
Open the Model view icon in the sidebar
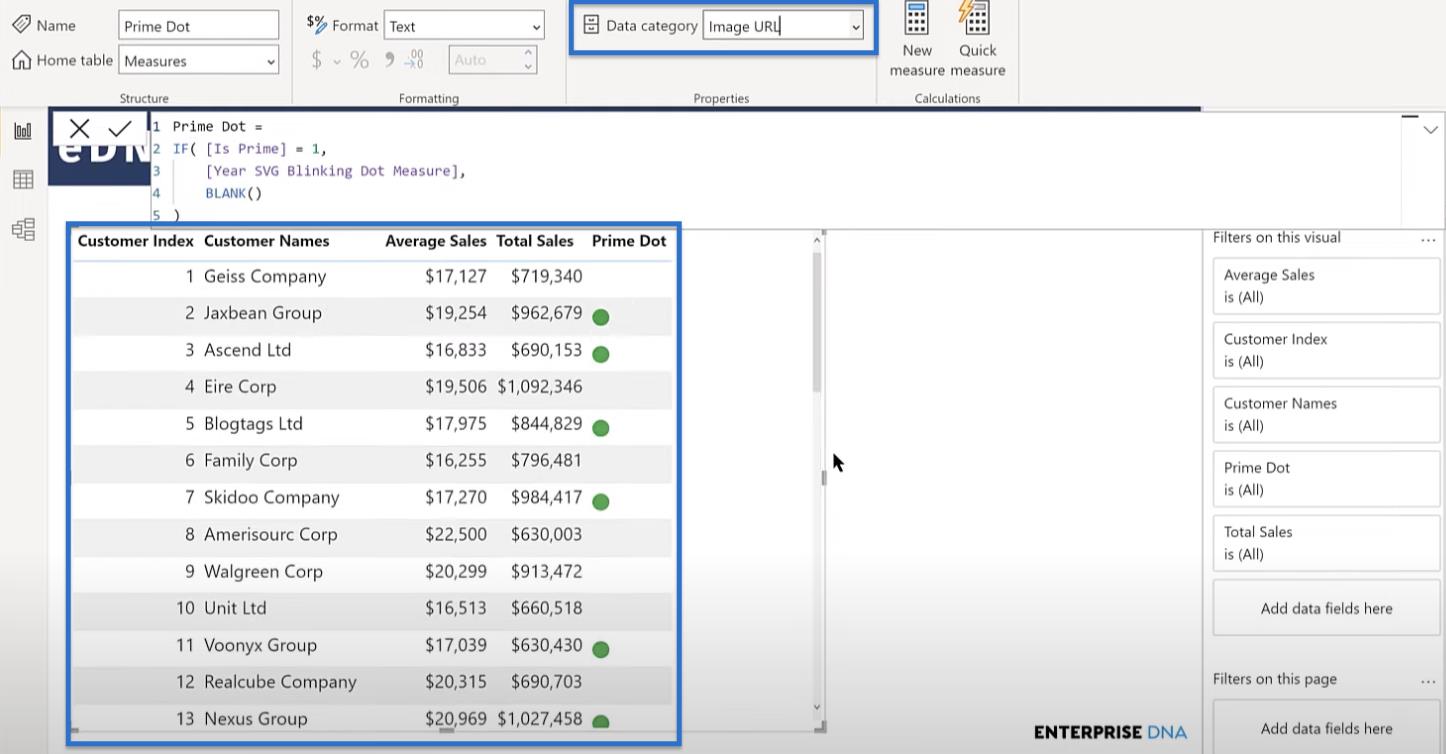point(23,229)
